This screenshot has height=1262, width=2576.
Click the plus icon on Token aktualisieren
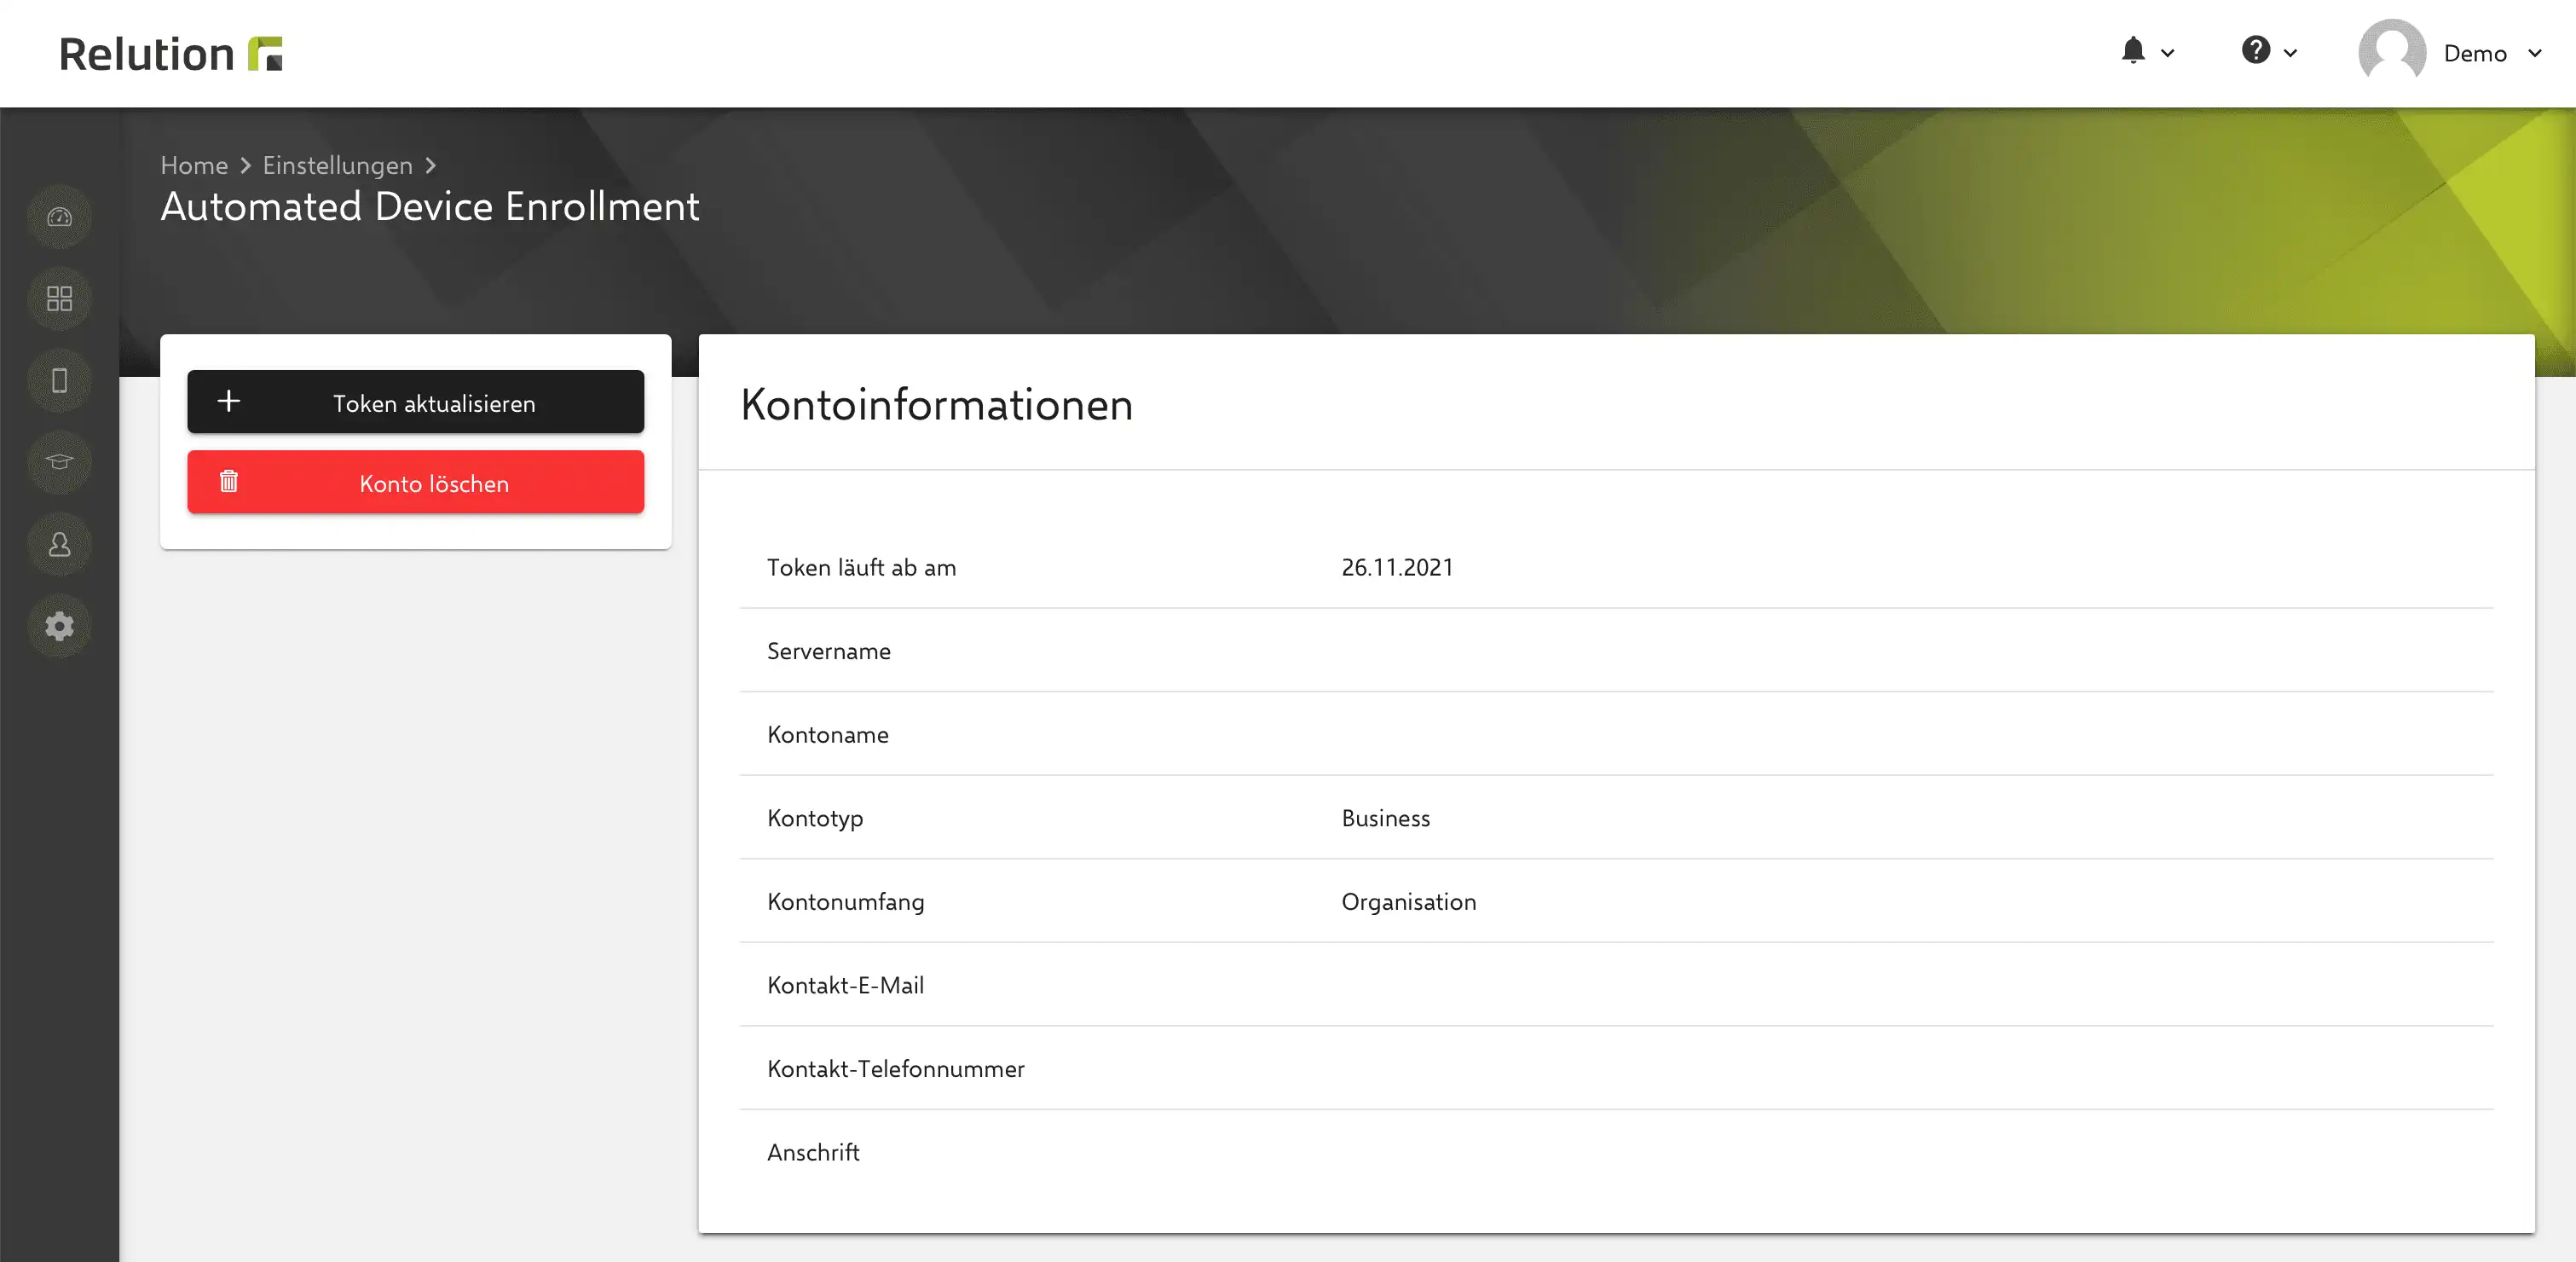coord(229,401)
